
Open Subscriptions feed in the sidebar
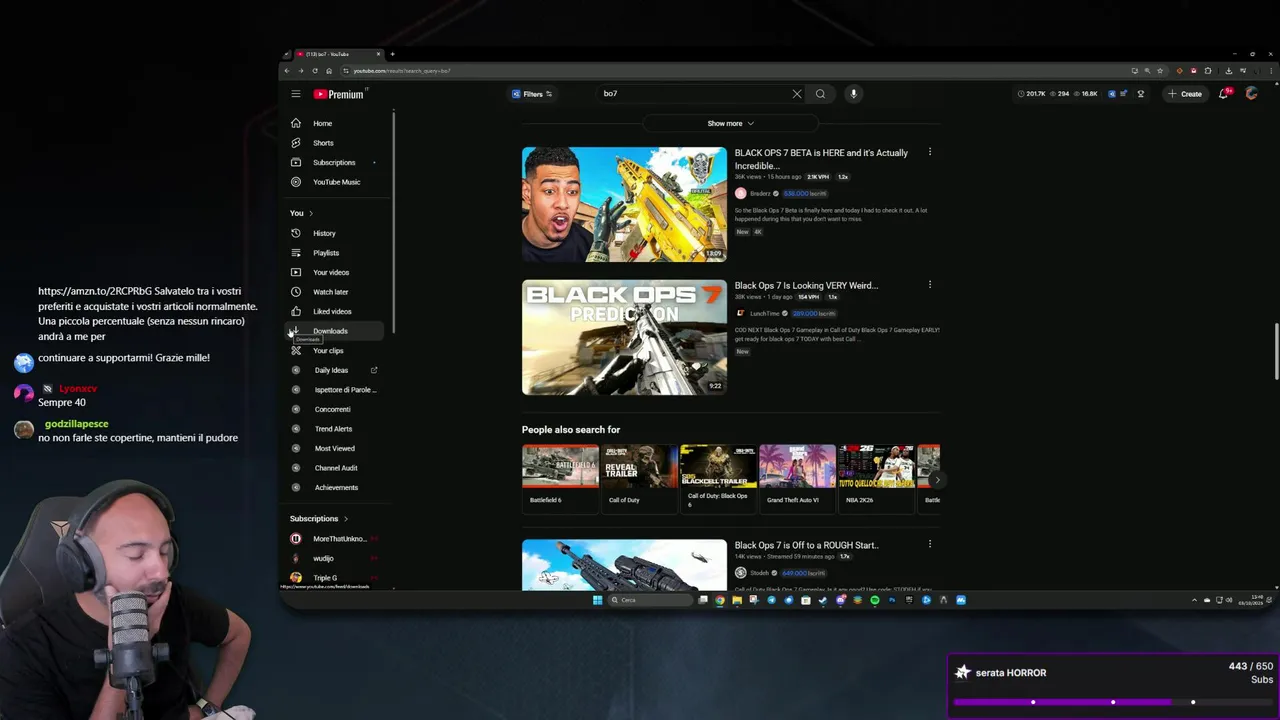336,162
